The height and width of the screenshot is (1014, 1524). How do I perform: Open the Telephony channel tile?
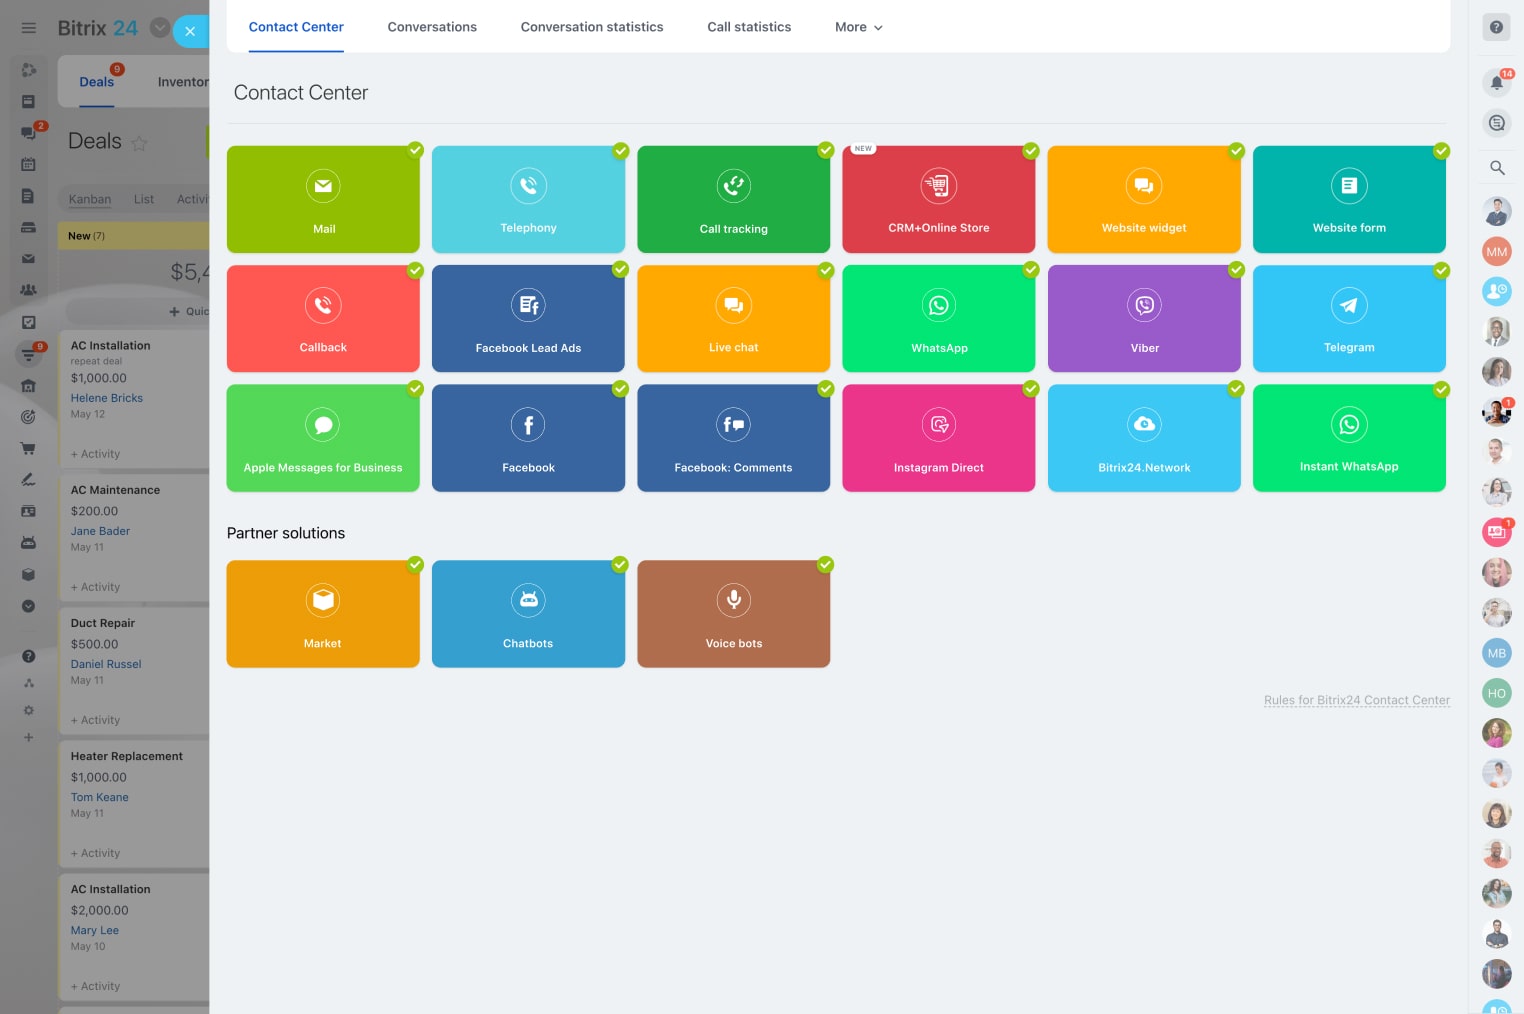528,199
